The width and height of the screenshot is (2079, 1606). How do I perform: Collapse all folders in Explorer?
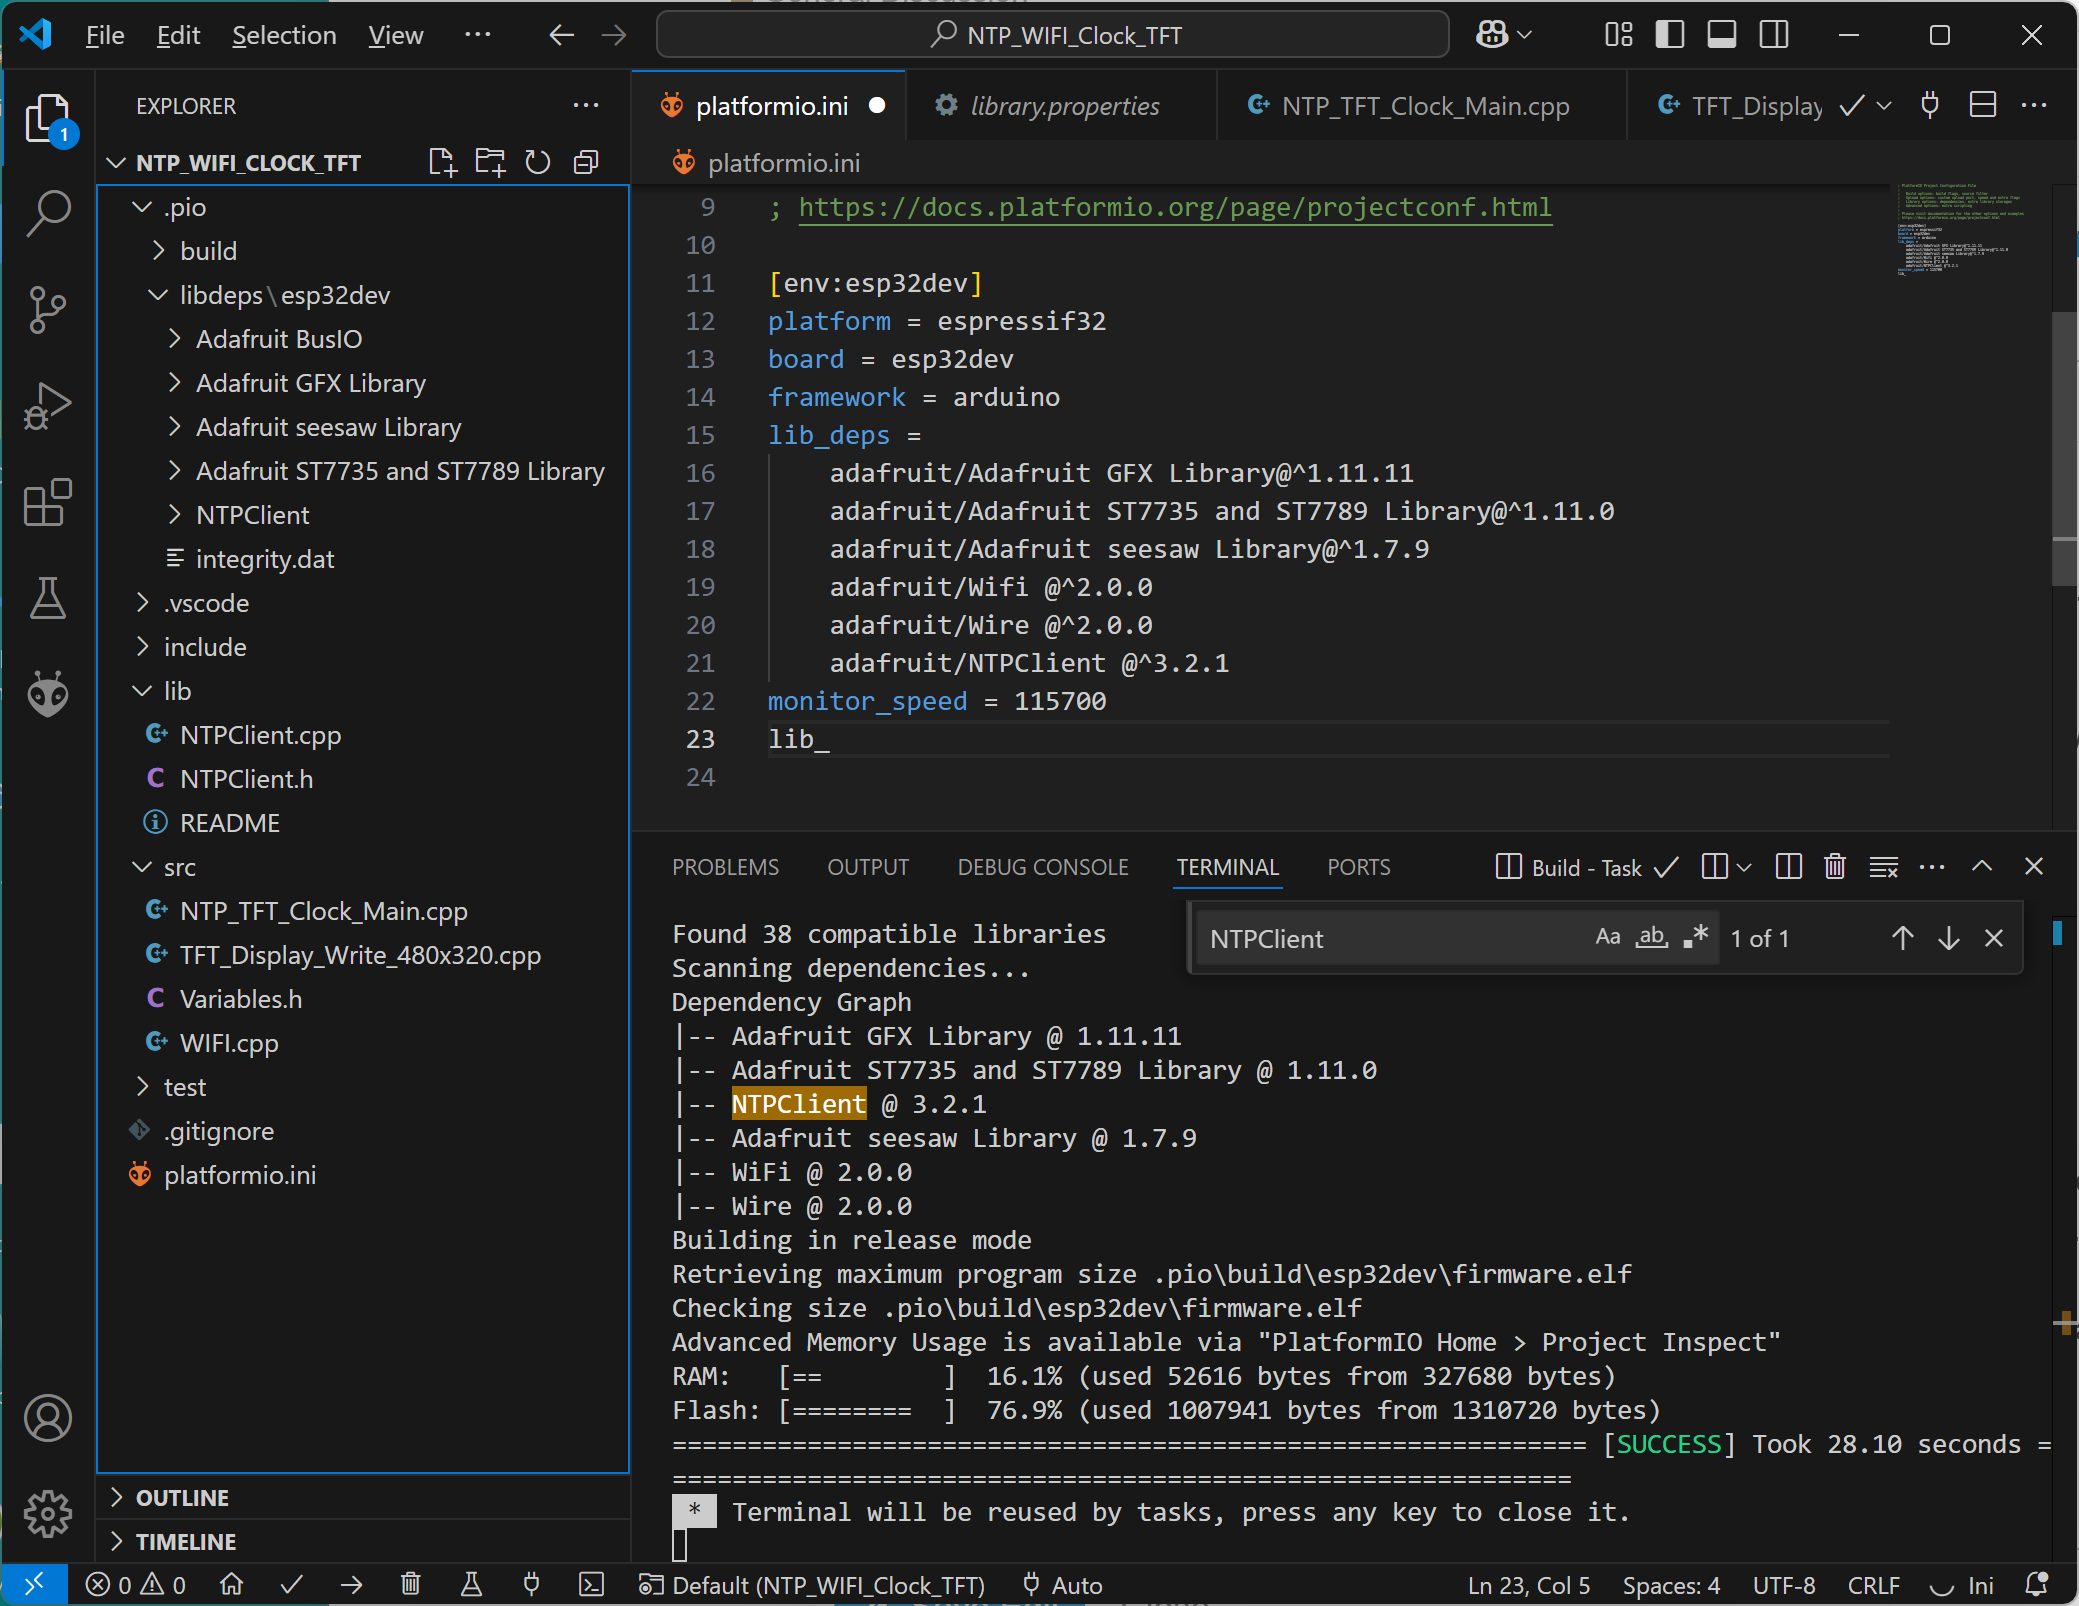click(x=586, y=162)
